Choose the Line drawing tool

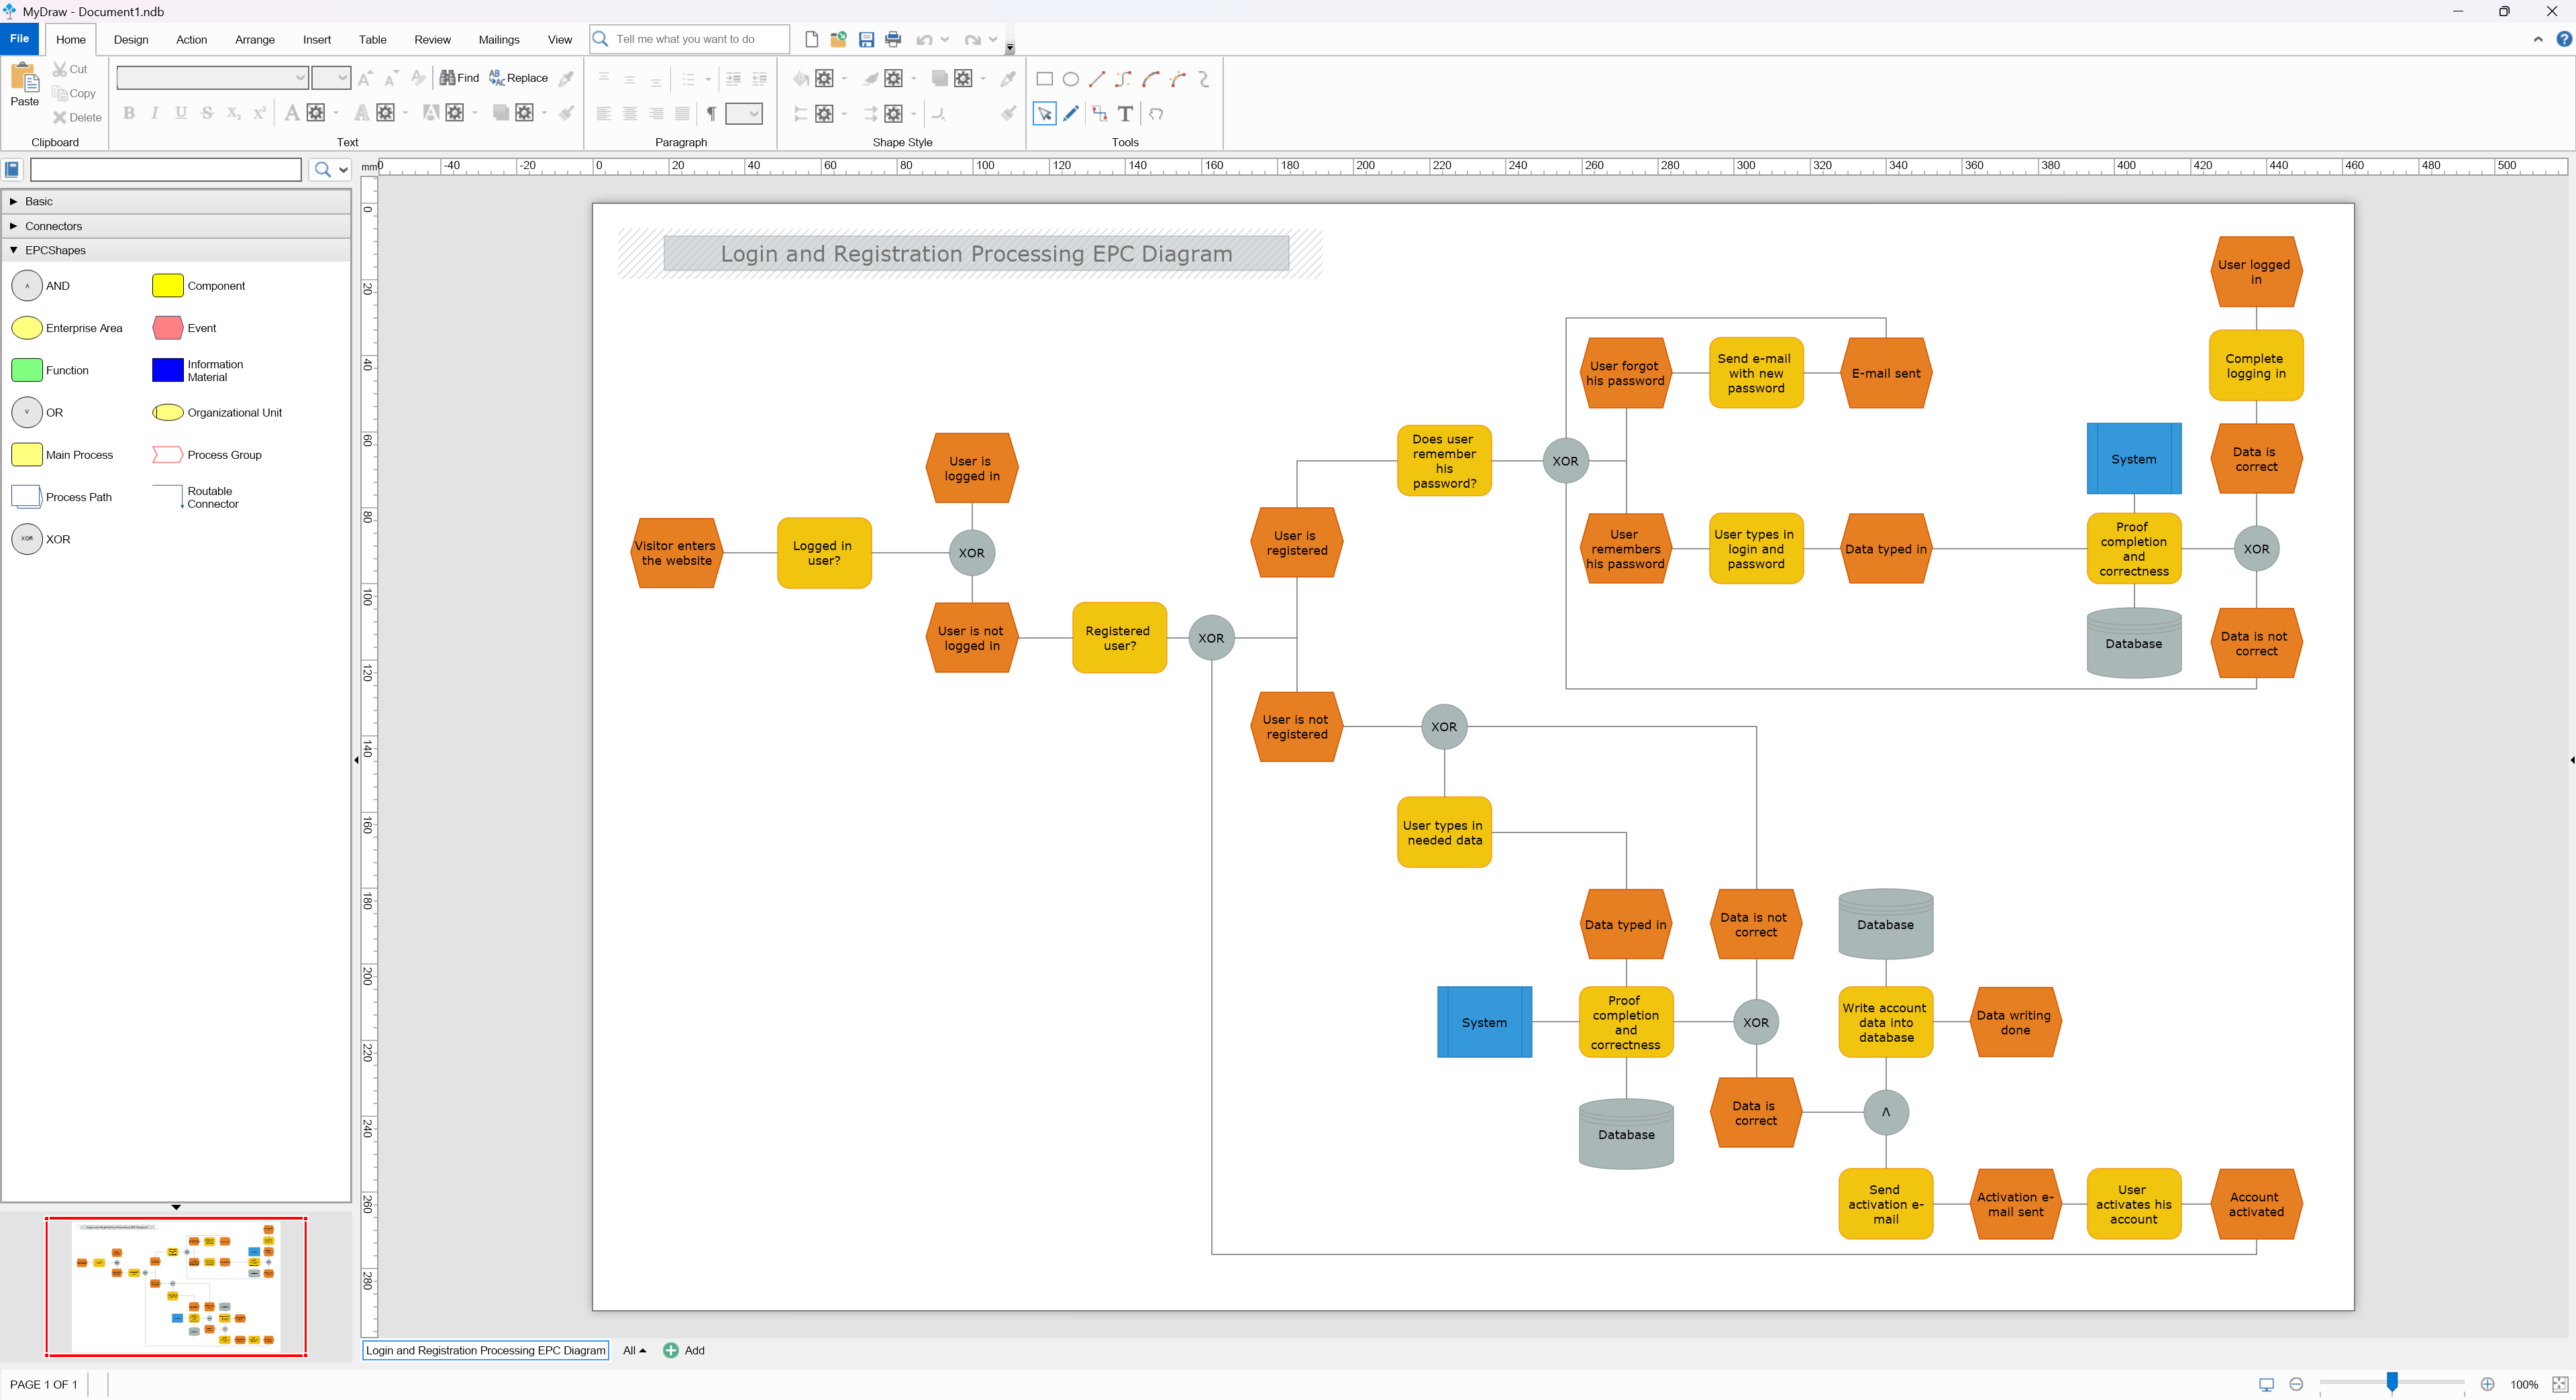click(x=1097, y=79)
